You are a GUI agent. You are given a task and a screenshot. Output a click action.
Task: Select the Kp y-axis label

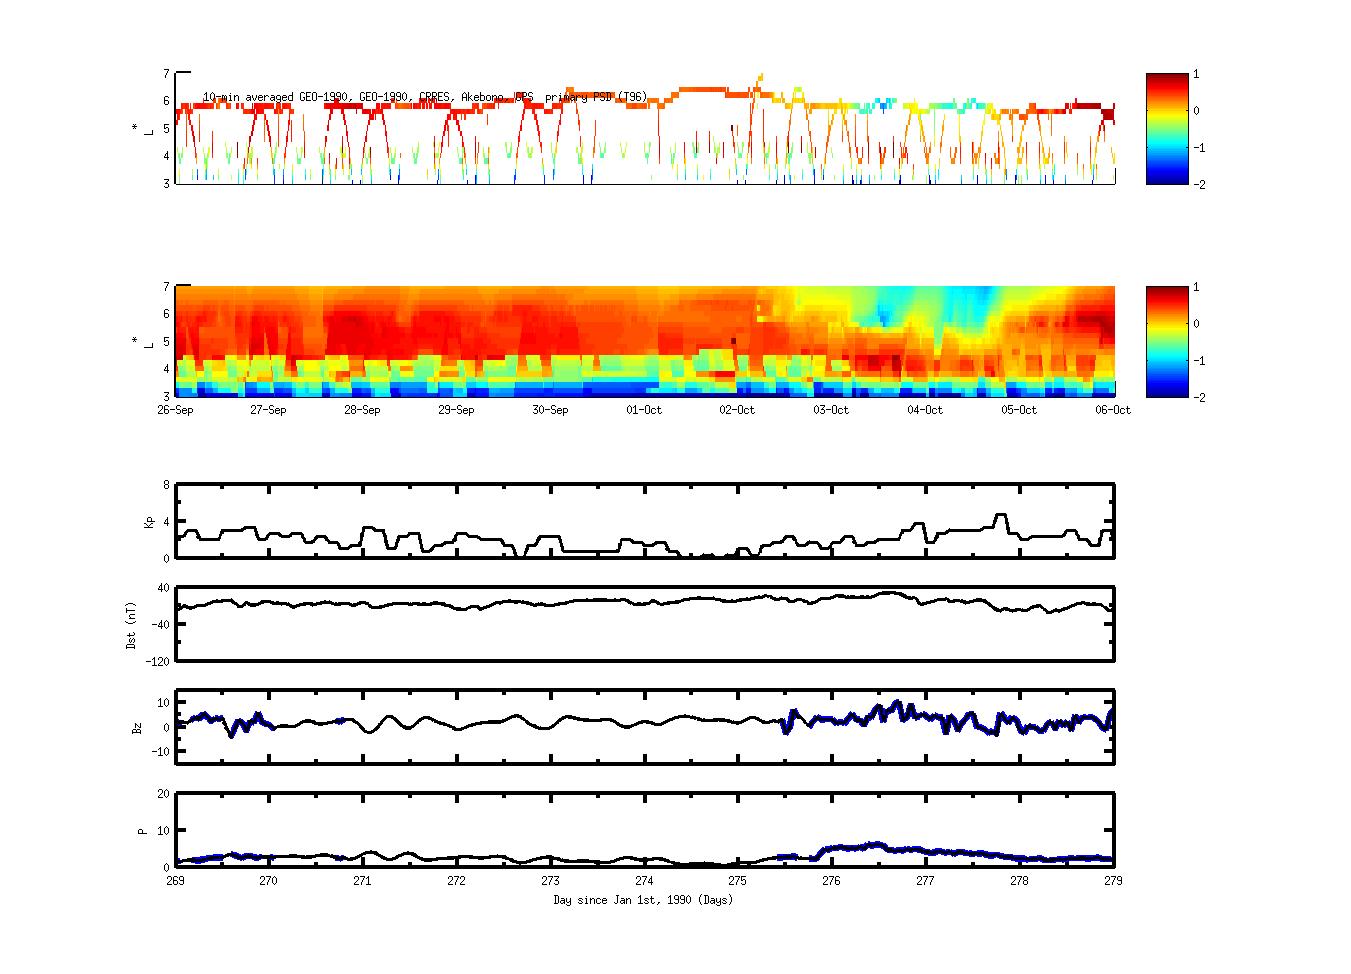149,522
